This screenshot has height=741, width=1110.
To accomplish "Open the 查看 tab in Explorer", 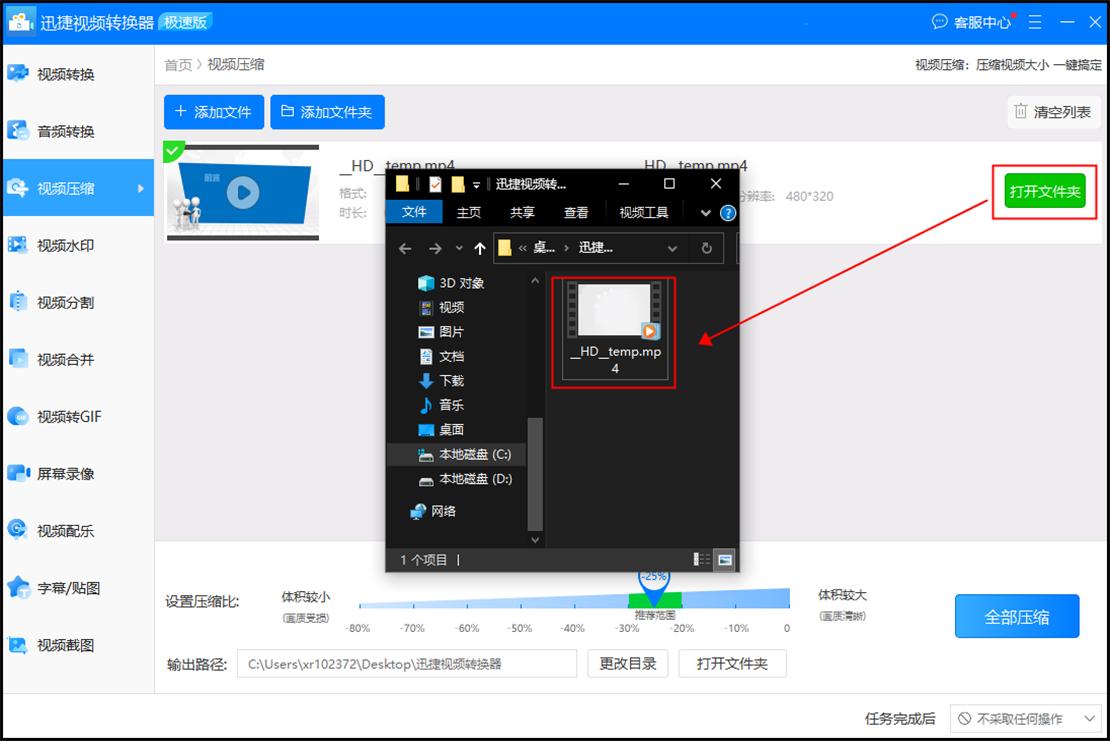I will pos(575,211).
